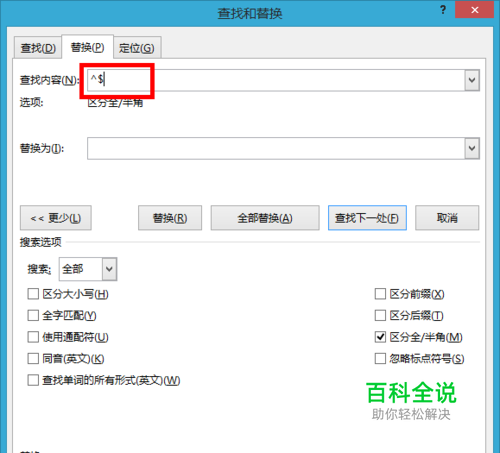
Task: Enable the 区分前缀(X) checkbox
Action: click(380, 294)
